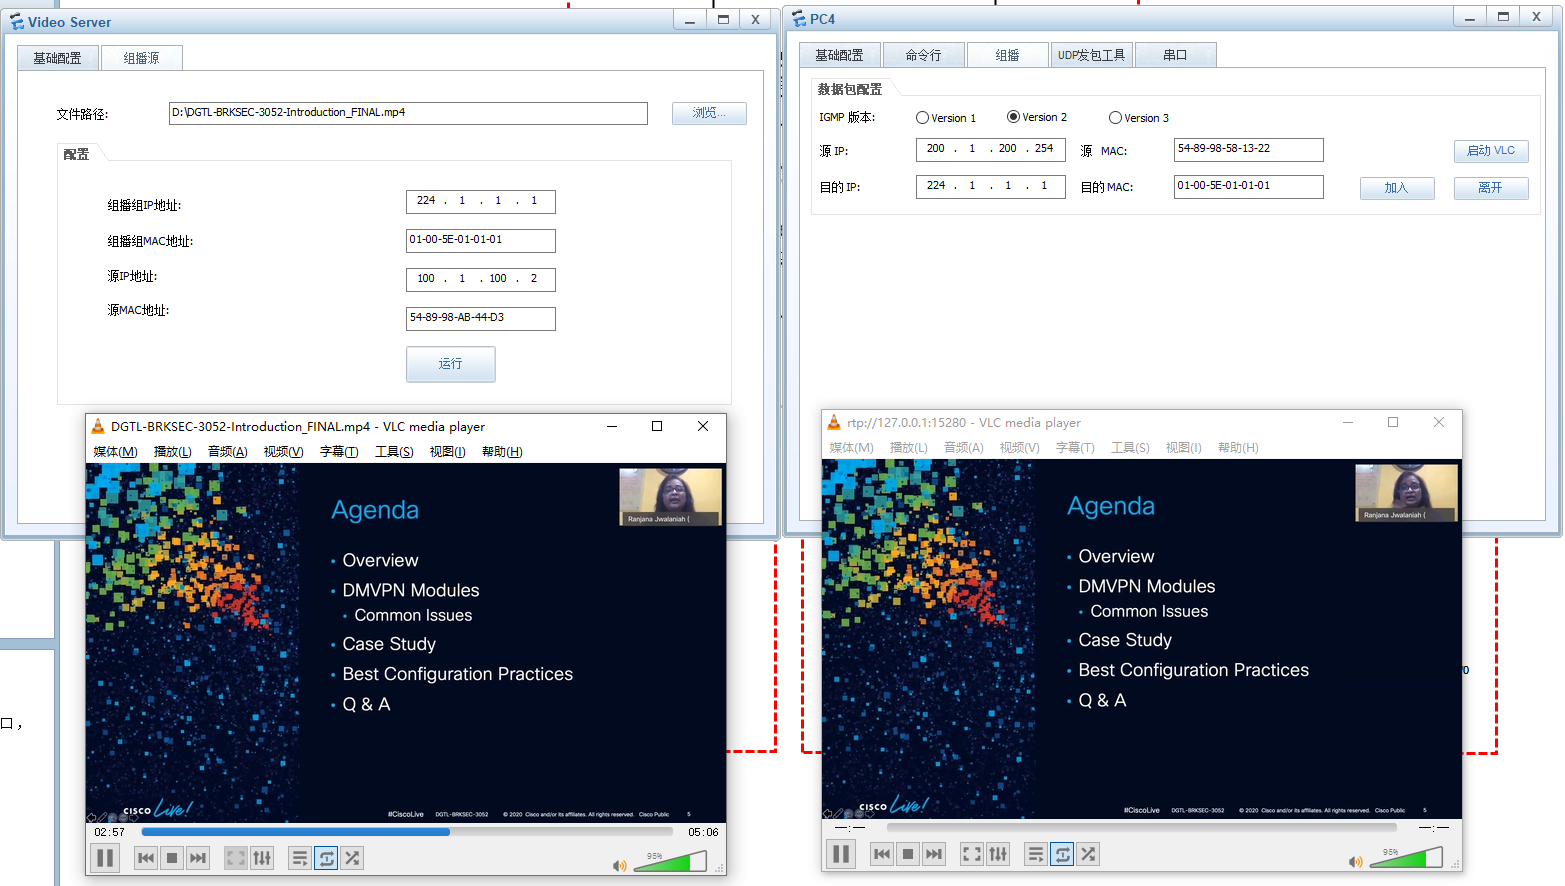
Task: Select IGMP Version 3 radio button
Action: (x=1115, y=118)
